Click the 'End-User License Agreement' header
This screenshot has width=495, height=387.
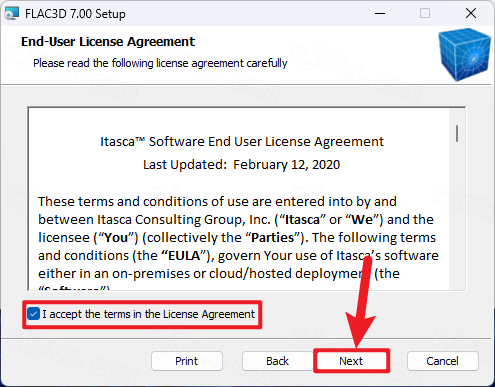108,42
